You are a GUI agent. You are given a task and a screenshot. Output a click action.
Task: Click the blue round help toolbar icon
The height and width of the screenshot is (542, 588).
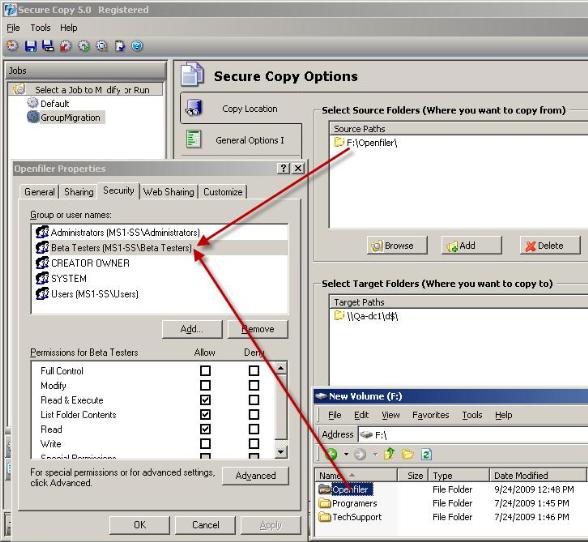tap(138, 46)
